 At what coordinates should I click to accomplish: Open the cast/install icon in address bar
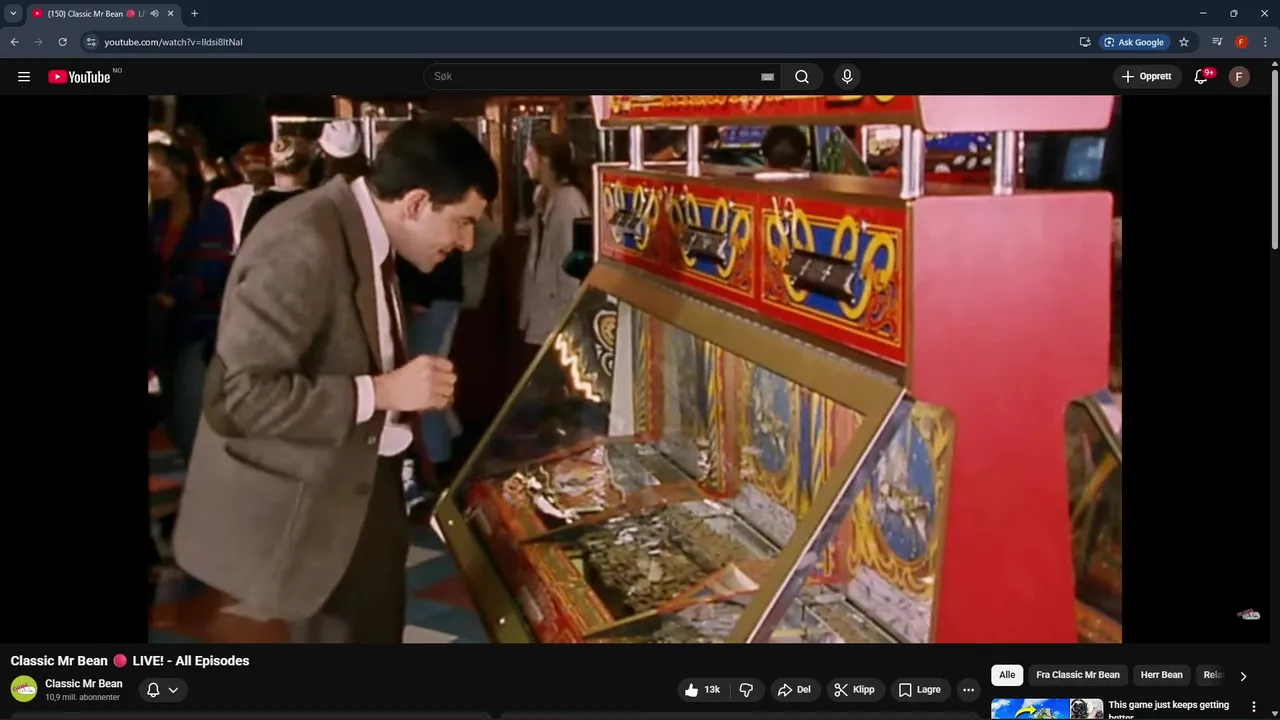pos(1085,42)
